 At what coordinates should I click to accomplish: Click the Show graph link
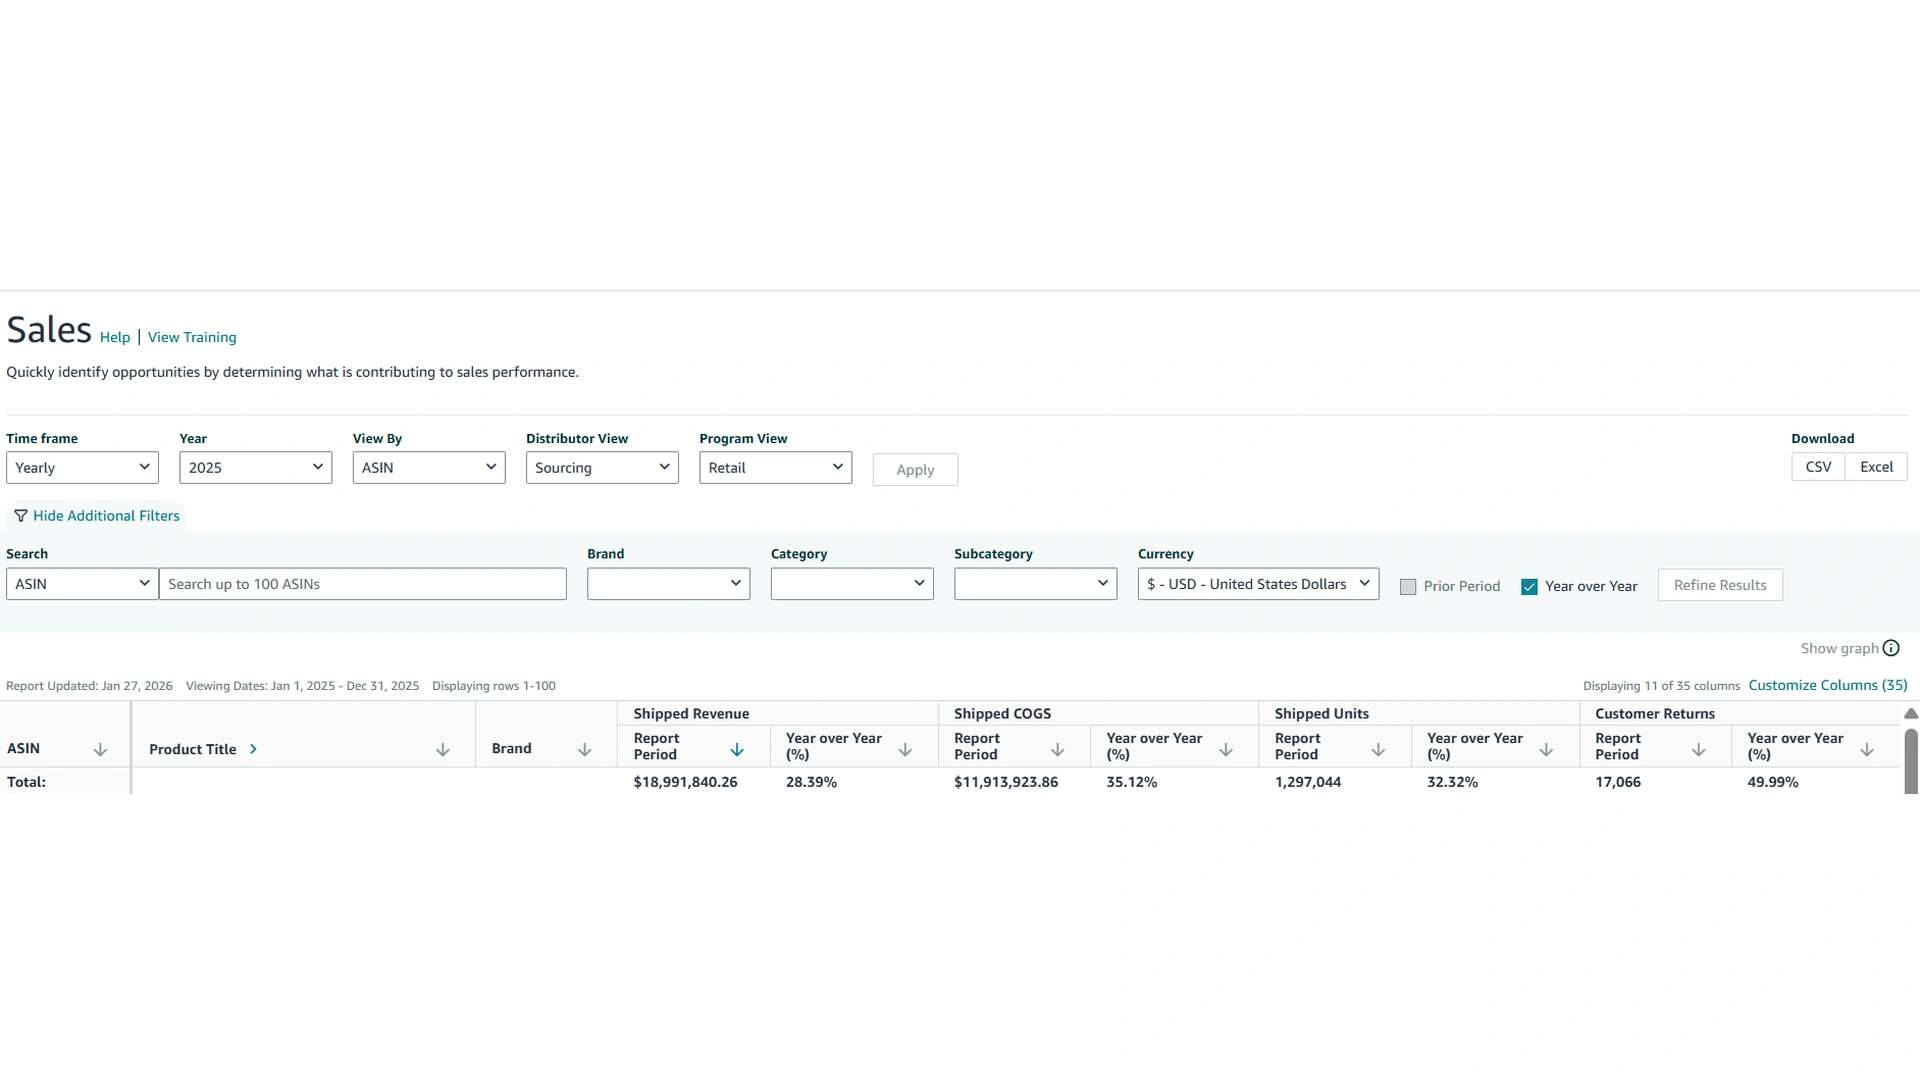tap(1840, 648)
